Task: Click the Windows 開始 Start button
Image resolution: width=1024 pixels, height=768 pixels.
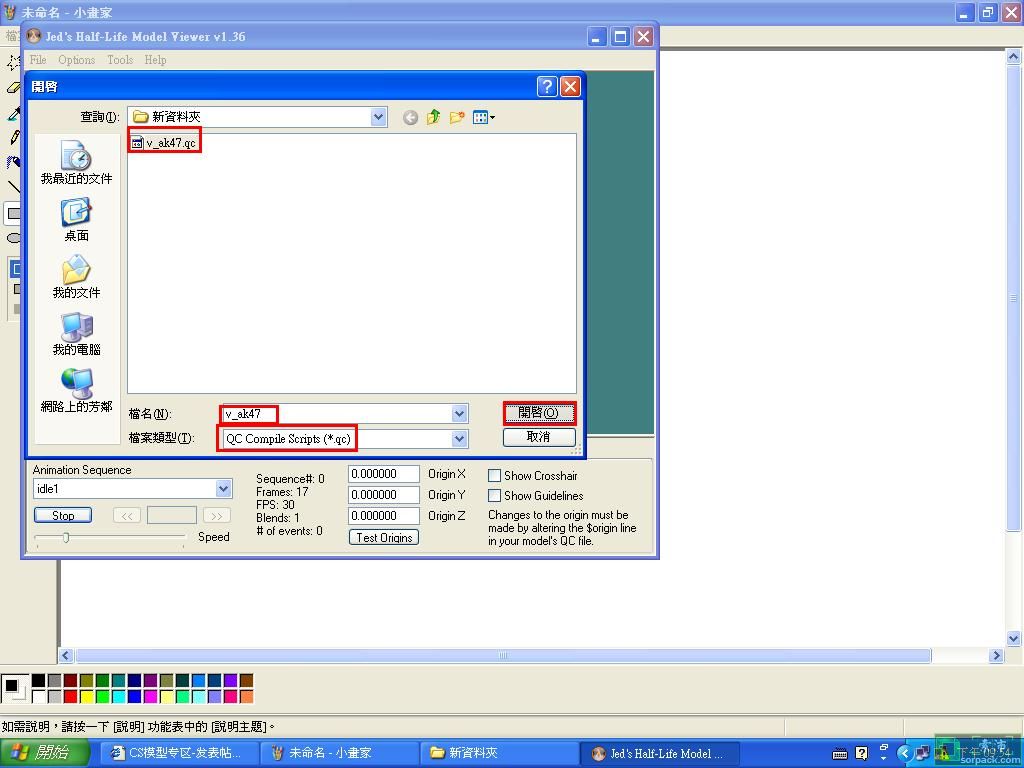Action: click(x=43, y=753)
